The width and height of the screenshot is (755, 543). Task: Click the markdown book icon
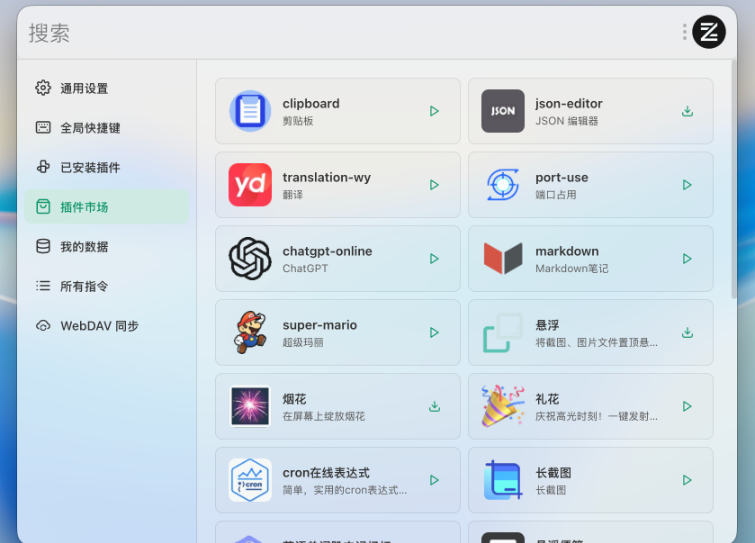(x=503, y=259)
